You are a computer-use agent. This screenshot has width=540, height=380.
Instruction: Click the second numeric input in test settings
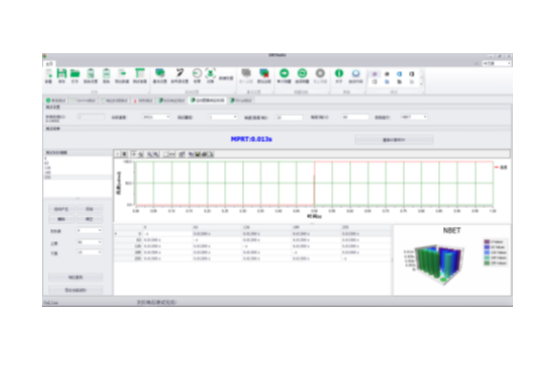coord(355,117)
